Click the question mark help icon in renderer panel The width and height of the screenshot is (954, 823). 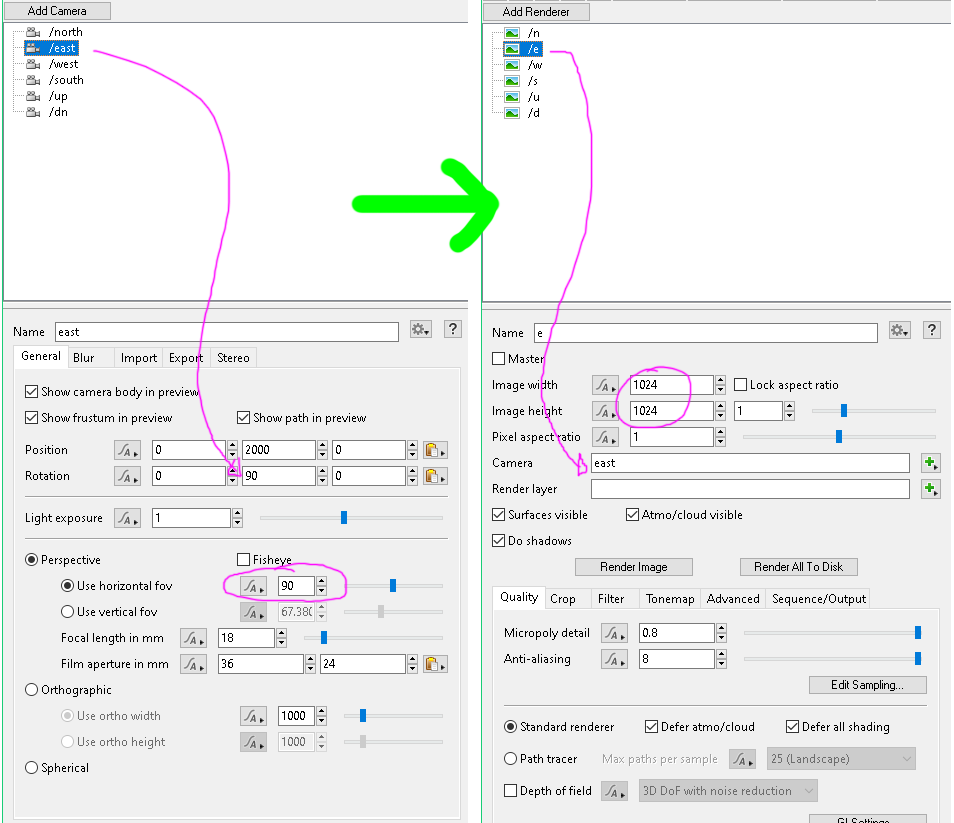[x=931, y=330]
